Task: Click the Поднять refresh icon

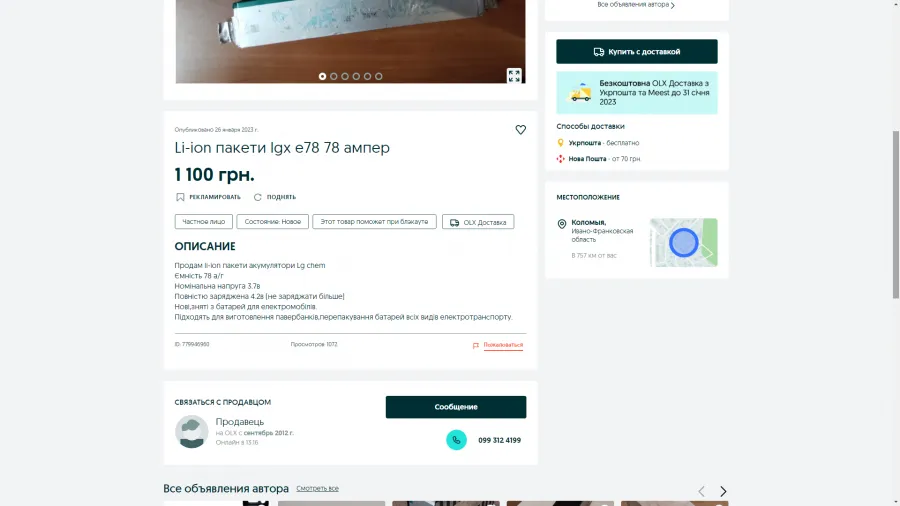Action: (258, 197)
